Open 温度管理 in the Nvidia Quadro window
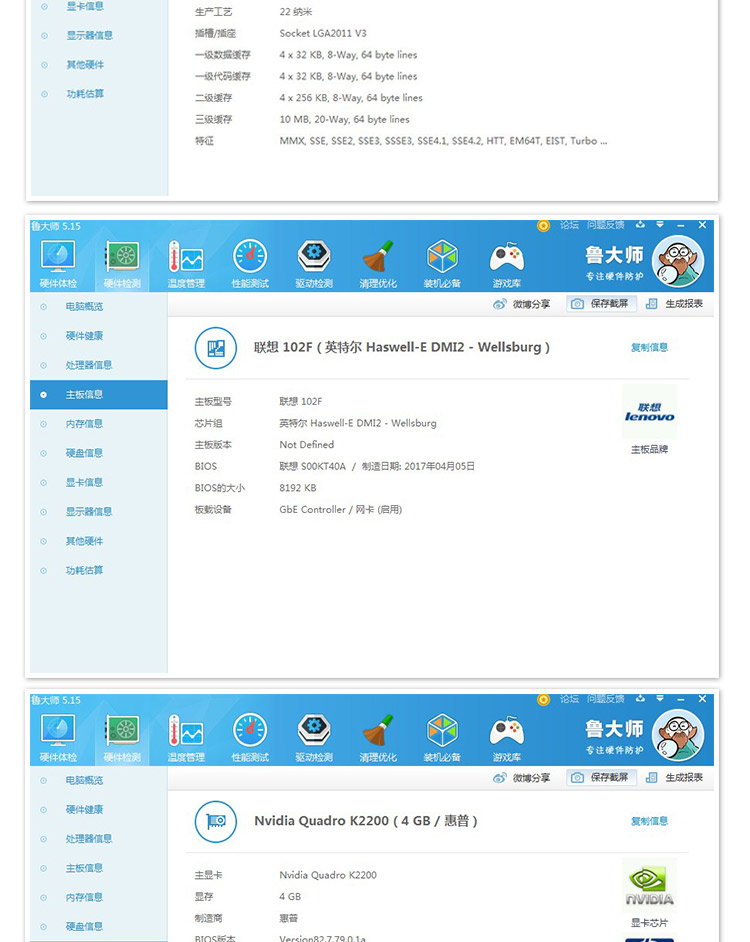The image size is (750, 942). coord(186,738)
